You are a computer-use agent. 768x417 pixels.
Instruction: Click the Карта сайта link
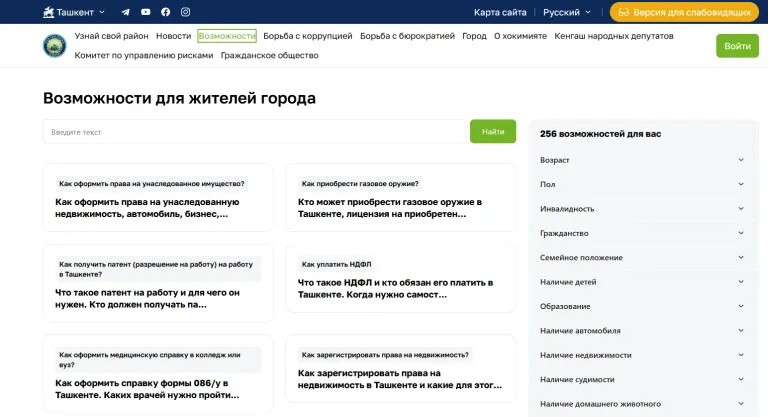pyautogui.click(x=500, y=12)
